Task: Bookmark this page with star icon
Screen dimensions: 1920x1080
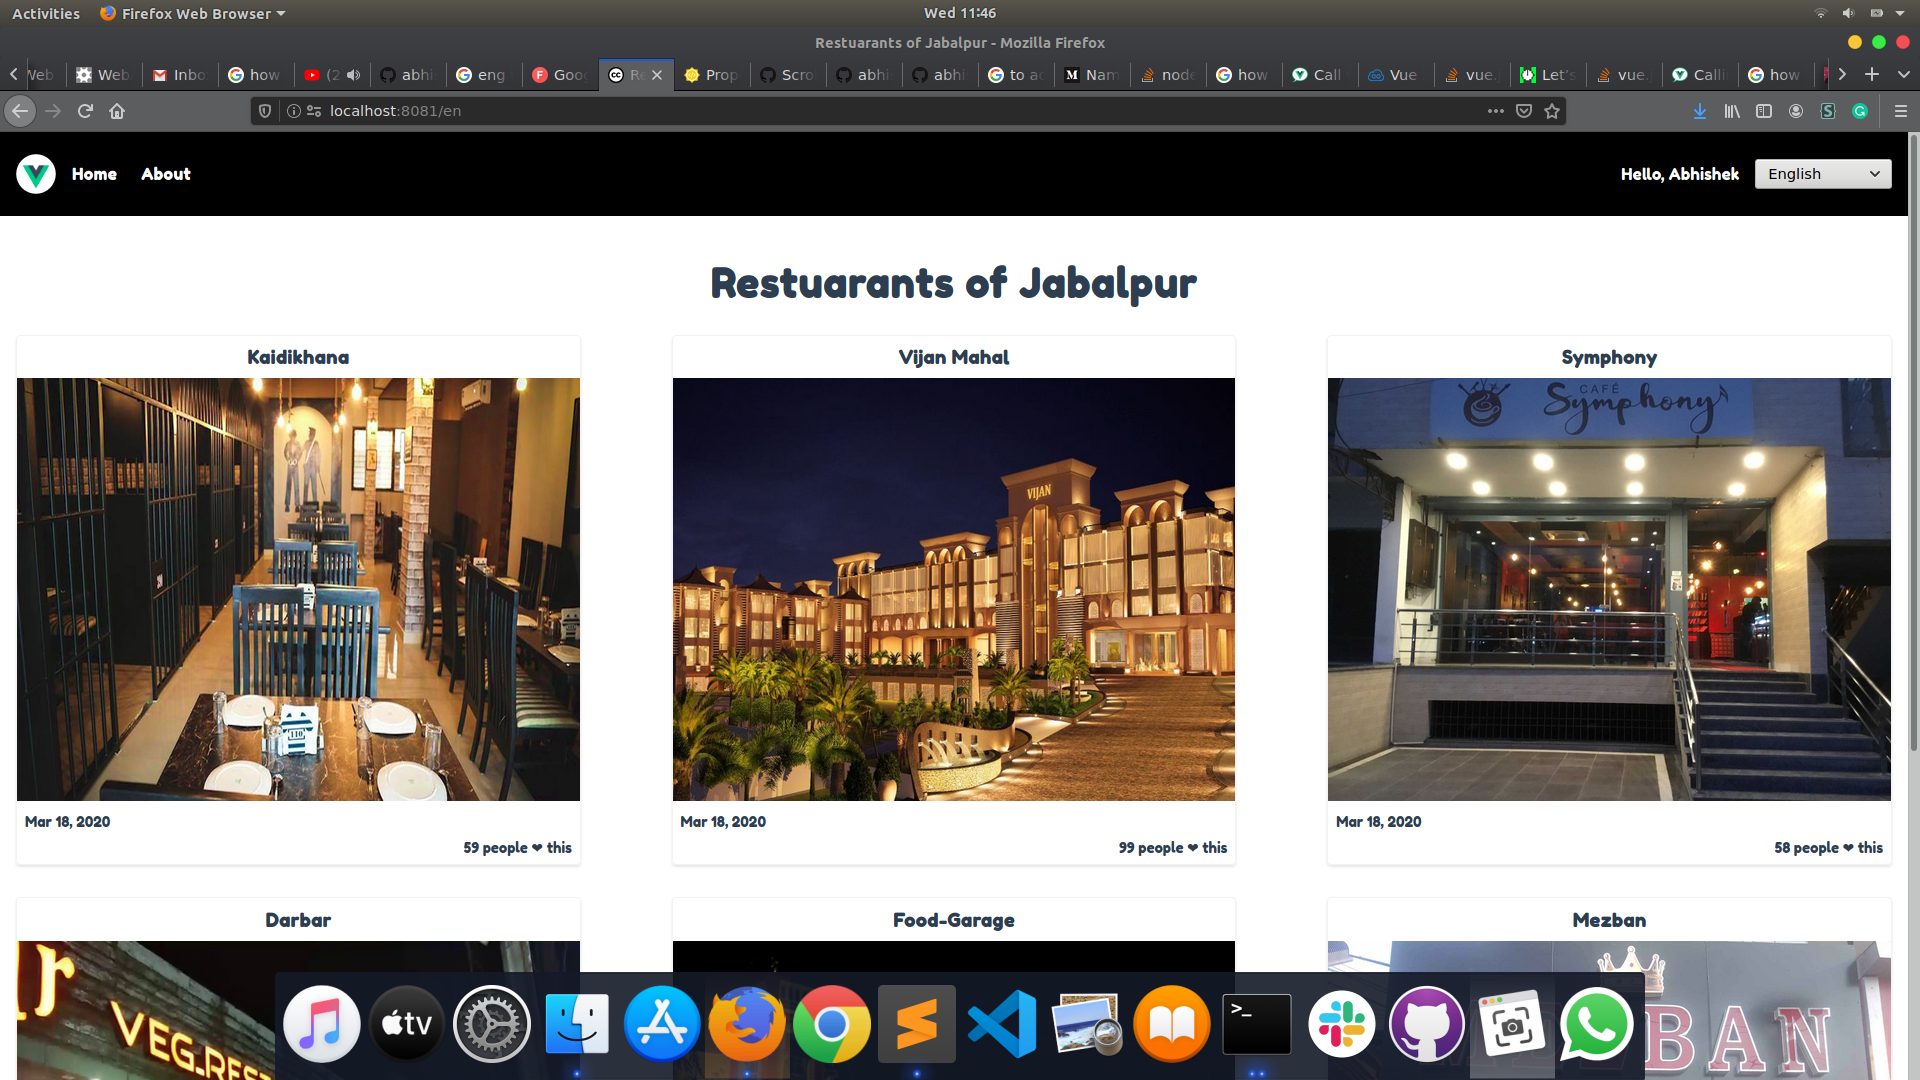Action: (1552, 111)
